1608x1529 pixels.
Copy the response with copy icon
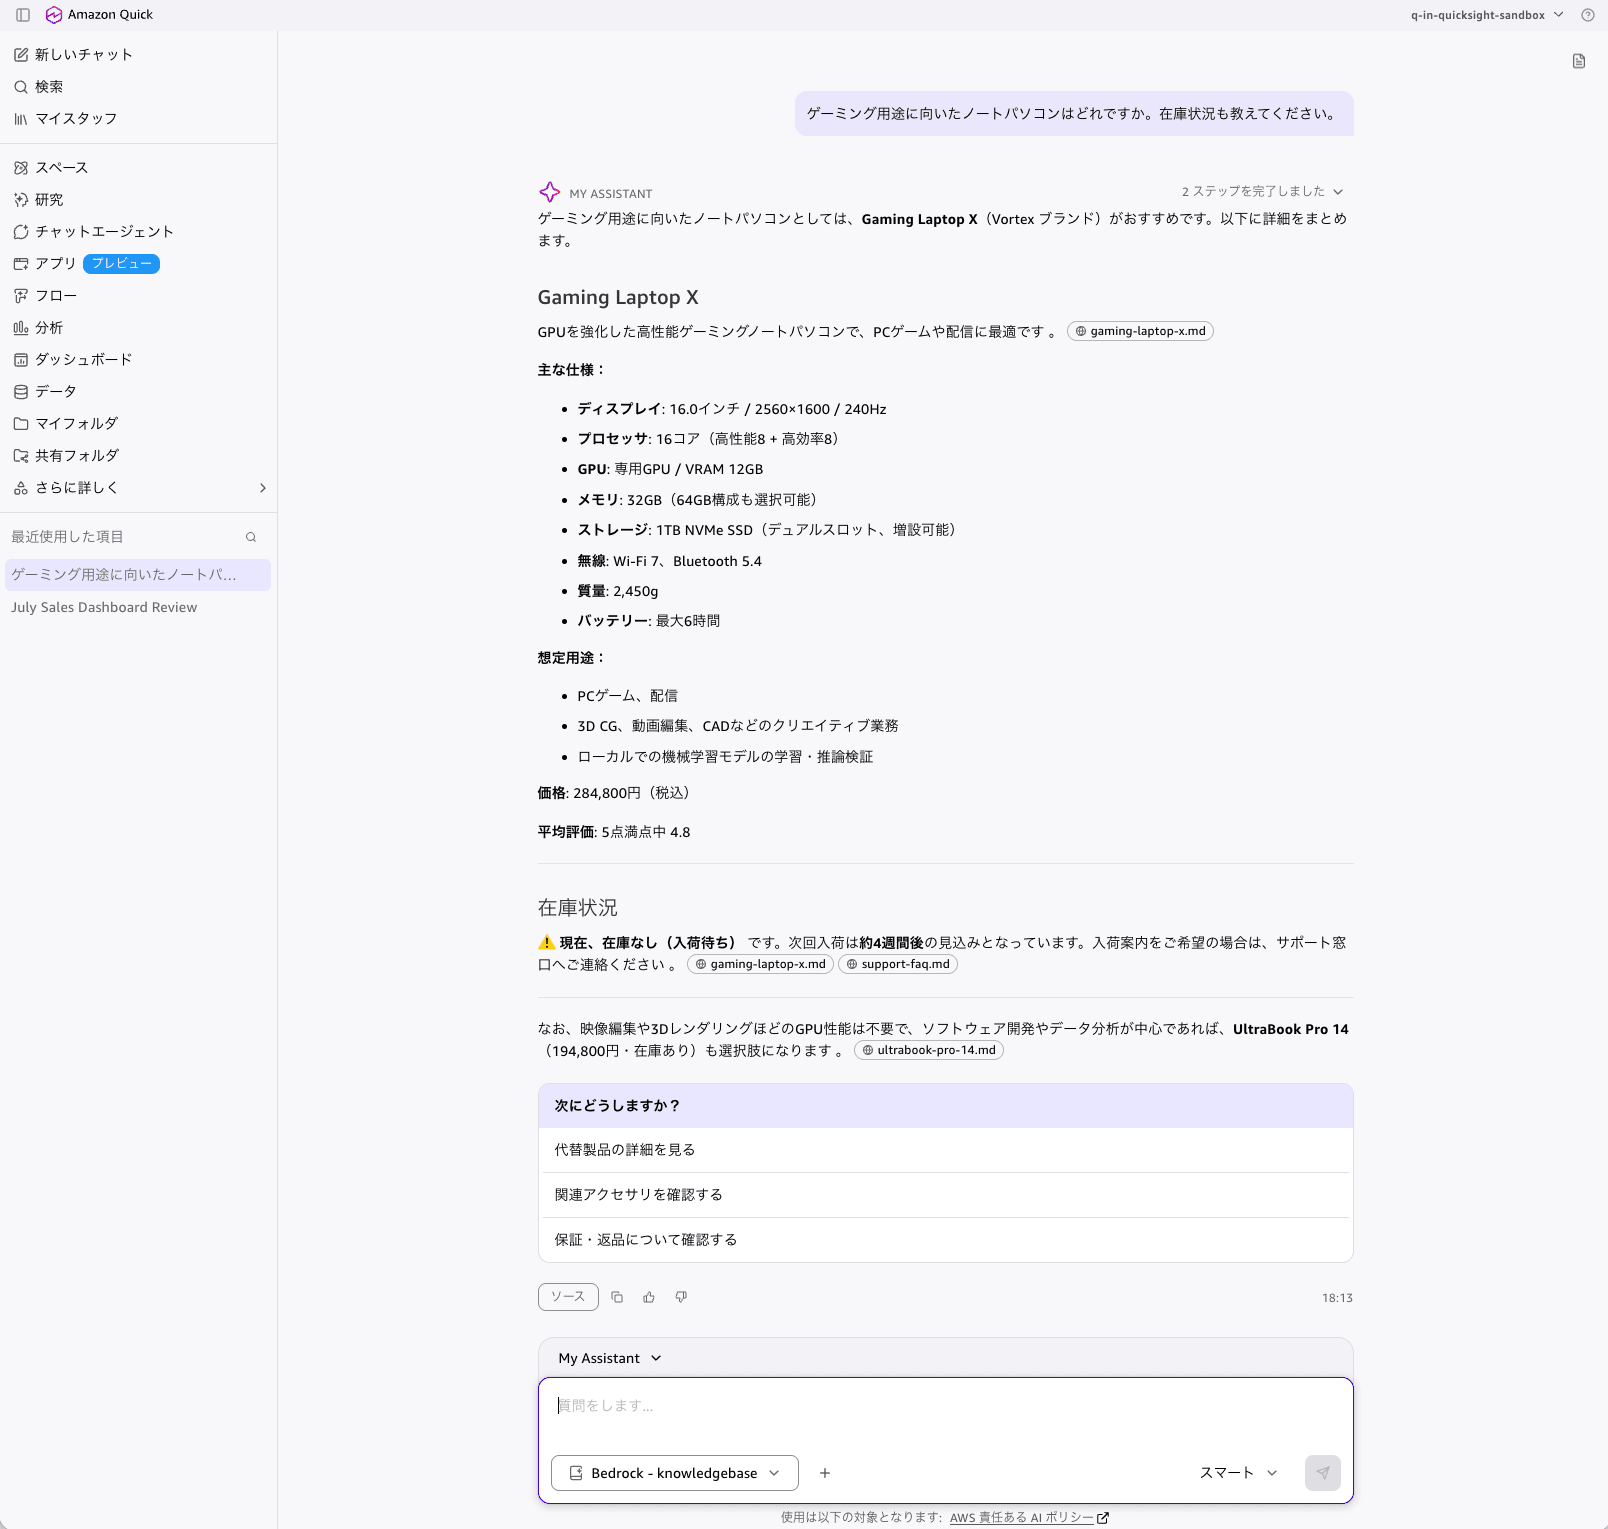(x=617, y=1297)
